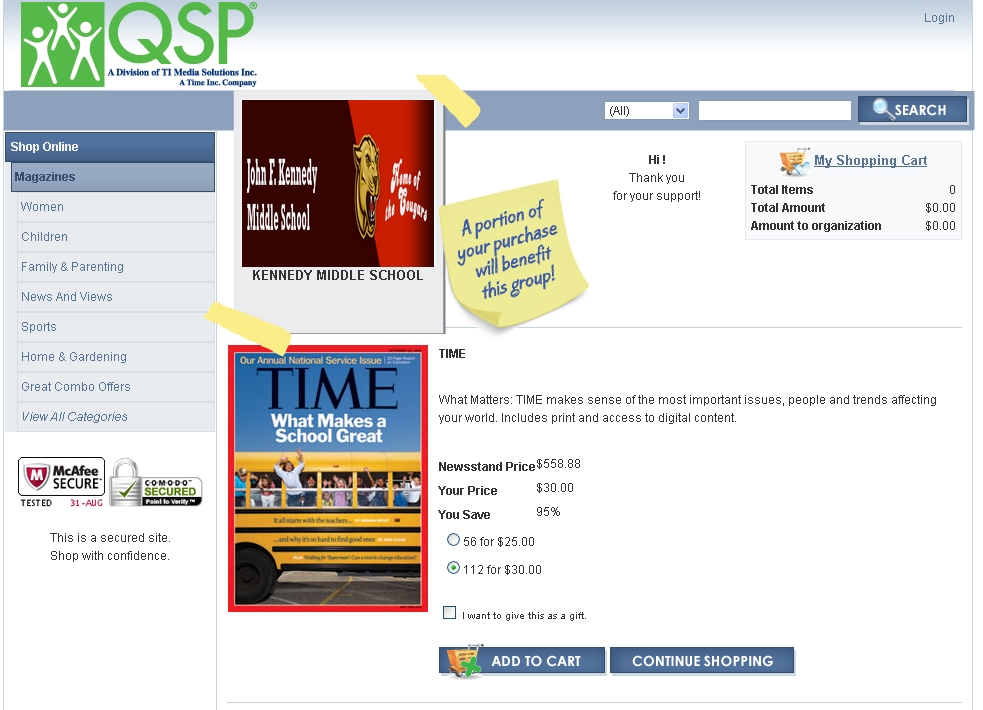Open the Login link

tap(939, 18)
